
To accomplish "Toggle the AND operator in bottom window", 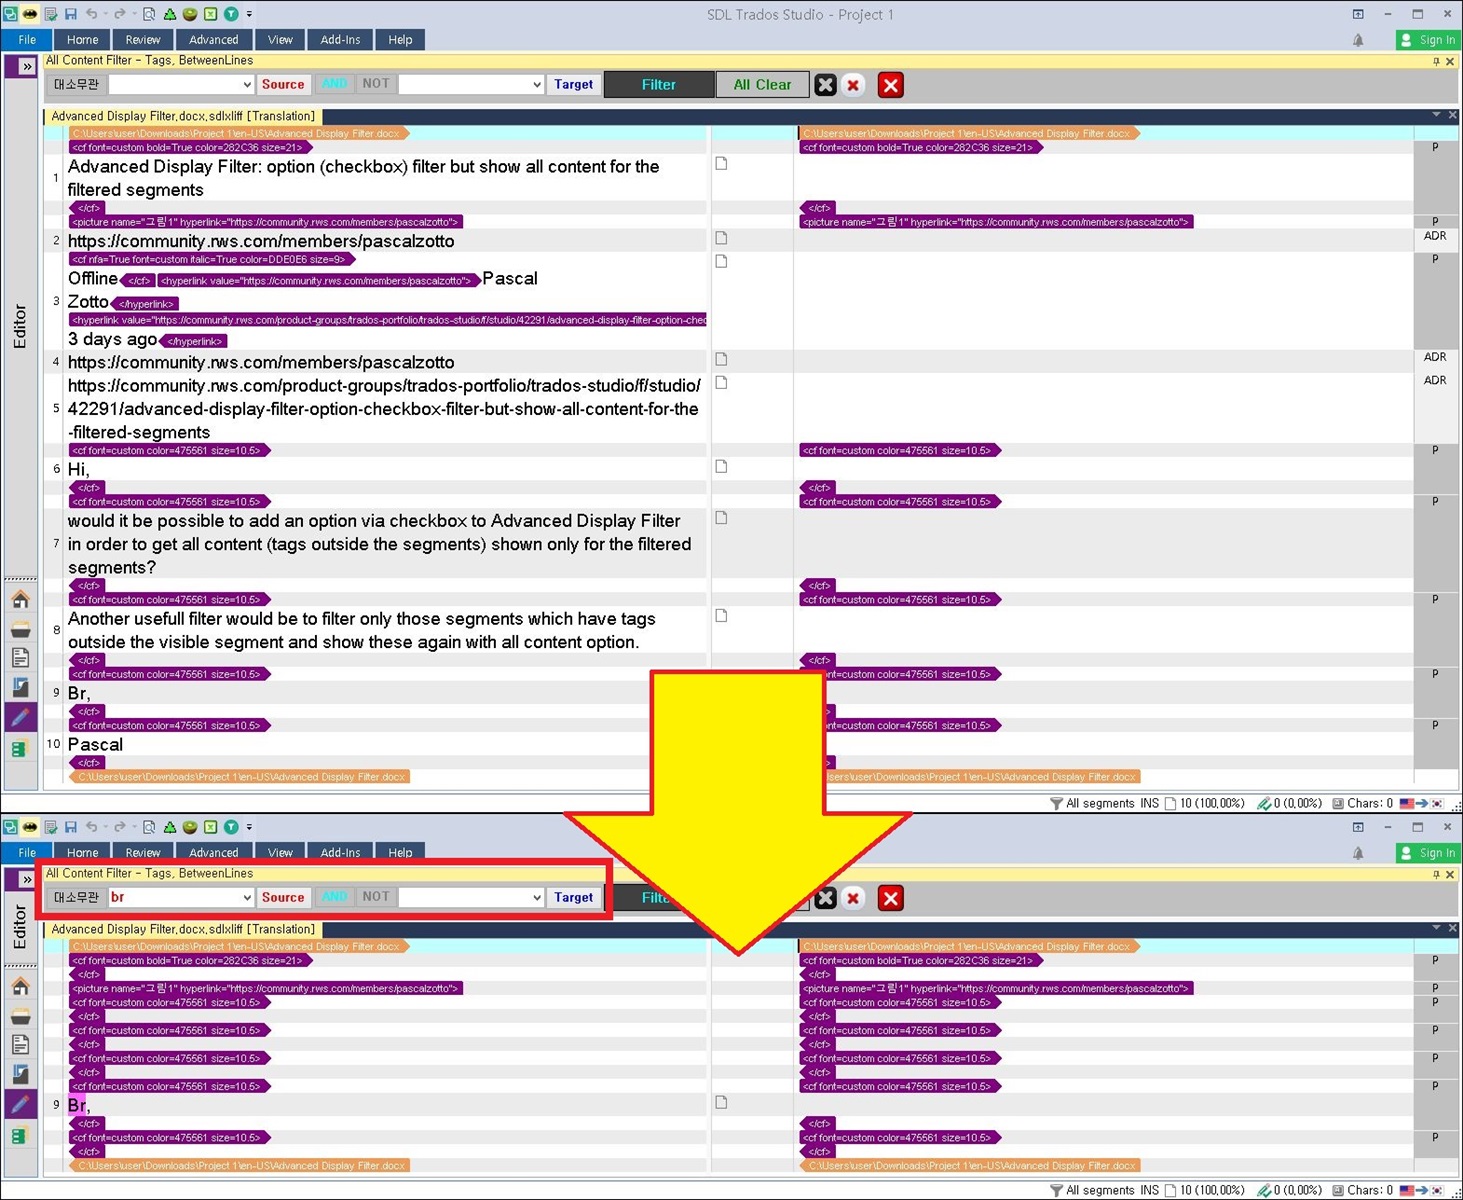I will 334,897.
